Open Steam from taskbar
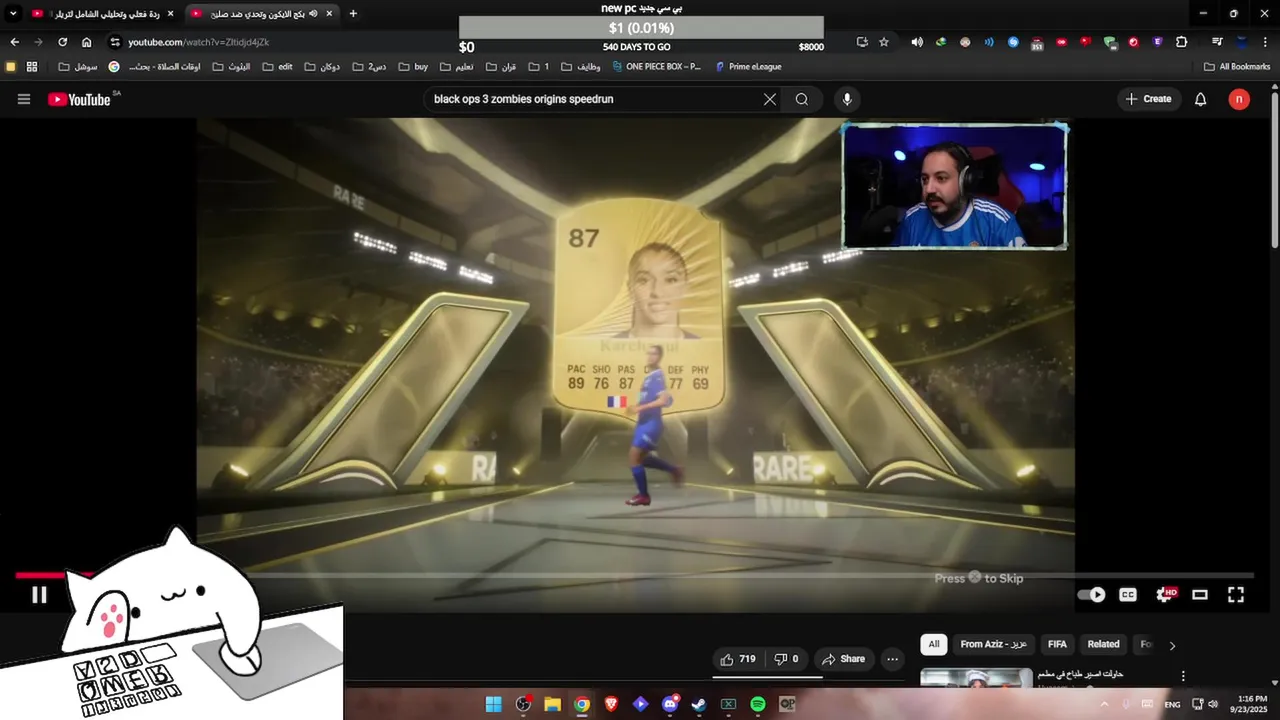Viewport: 1280px width, 720px height. pyautogui.click(x=699, y=704)
